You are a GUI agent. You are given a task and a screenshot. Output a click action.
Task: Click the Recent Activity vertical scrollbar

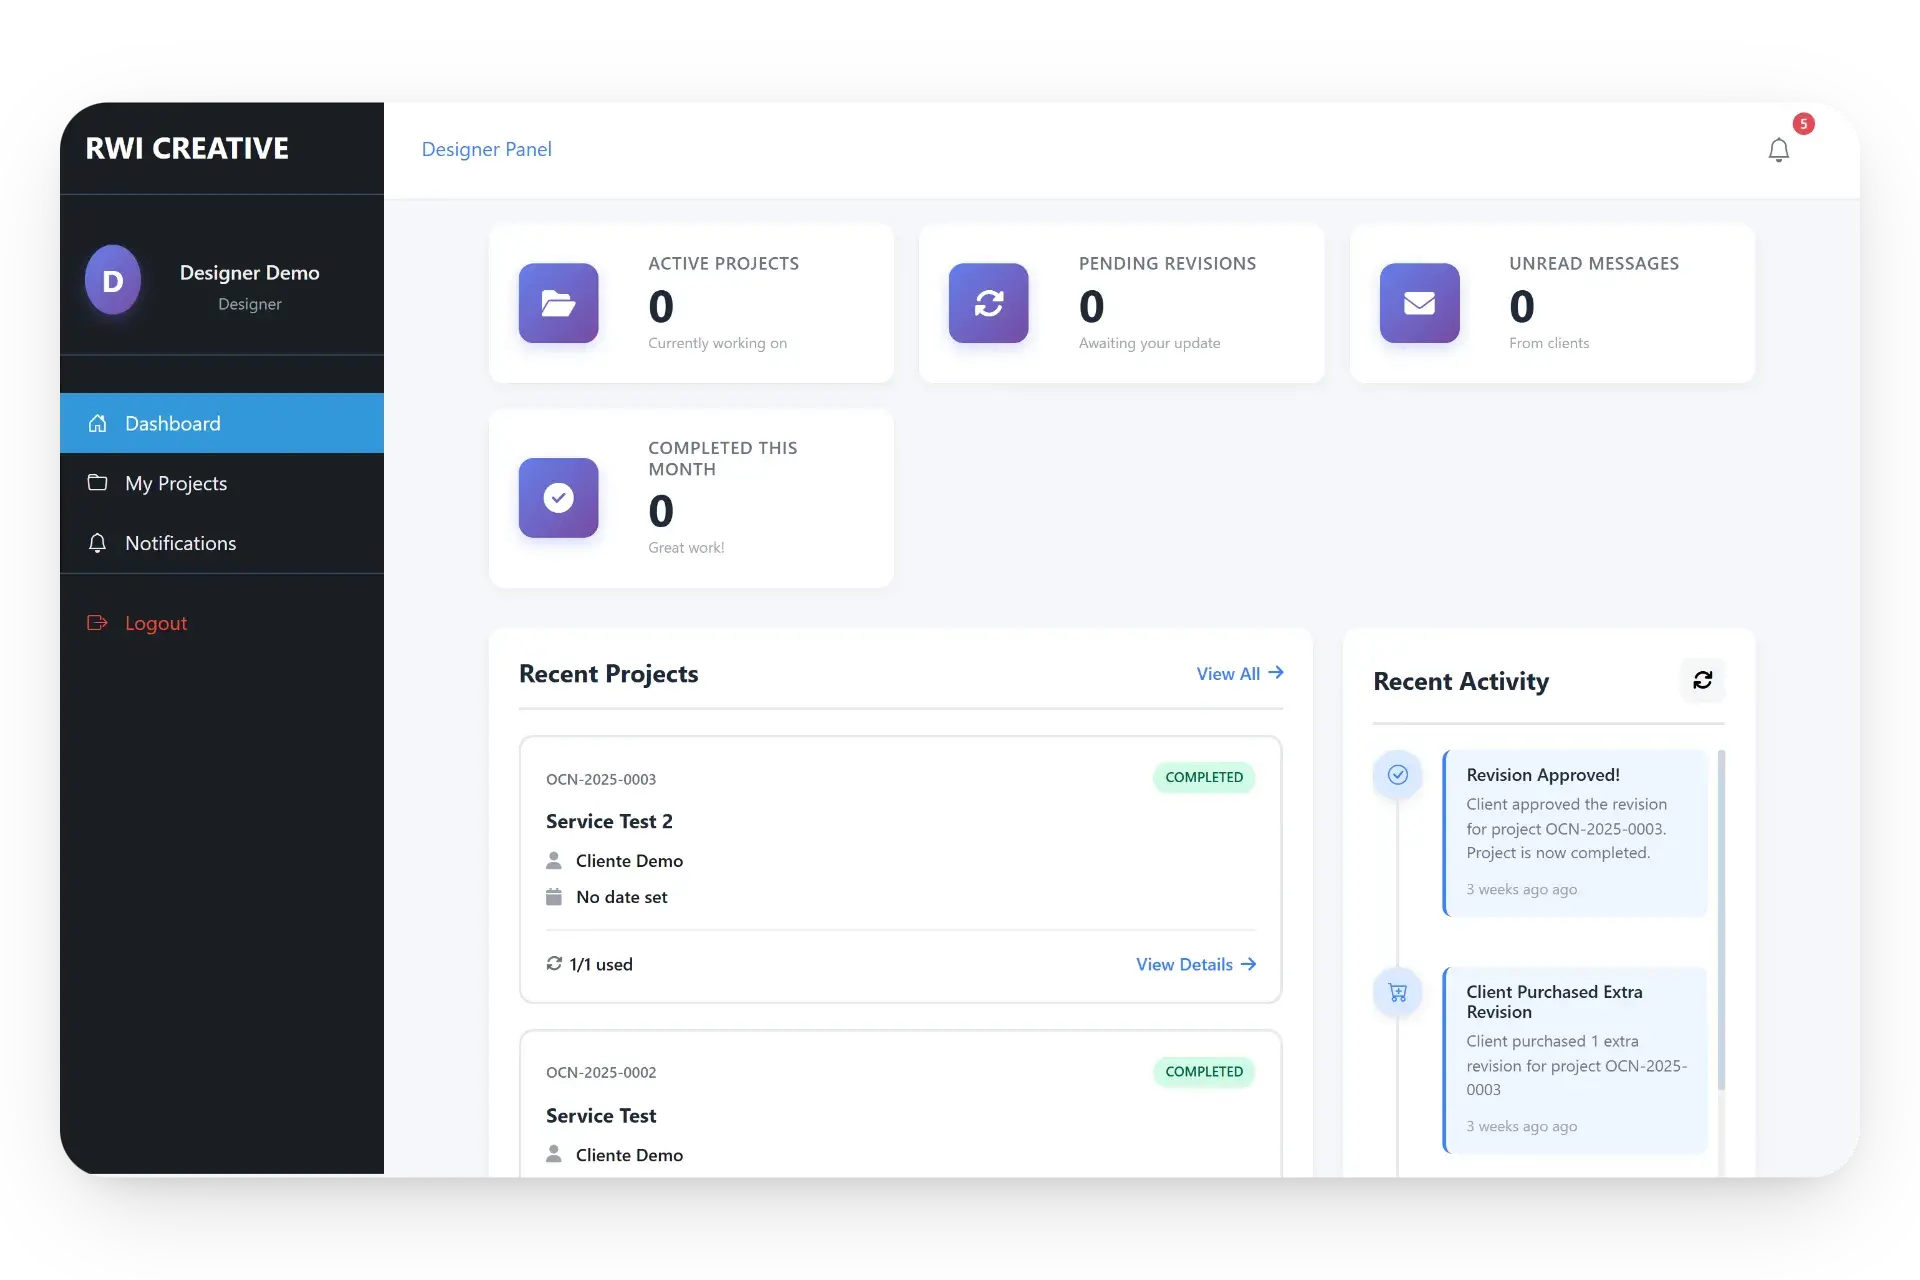(1721, 920)
